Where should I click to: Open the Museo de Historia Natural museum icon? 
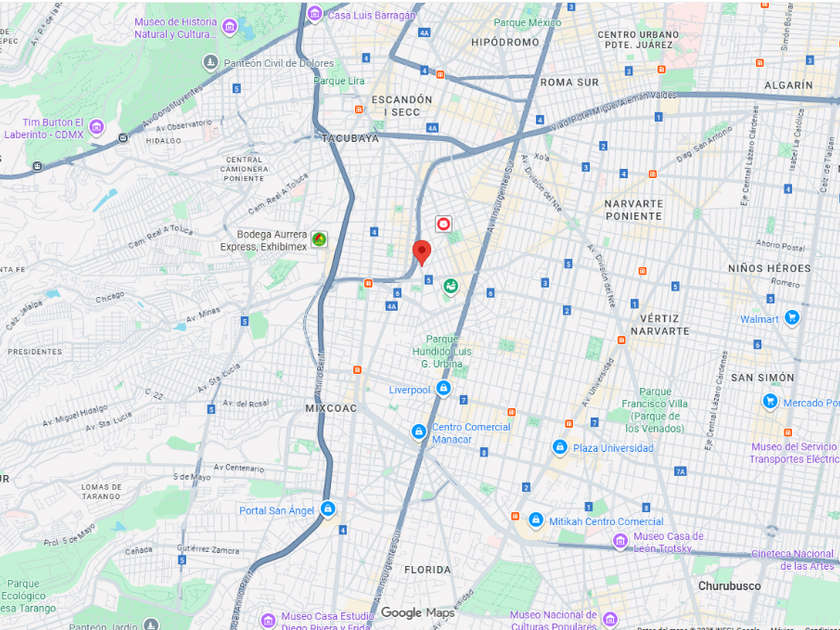click(229, 26)
